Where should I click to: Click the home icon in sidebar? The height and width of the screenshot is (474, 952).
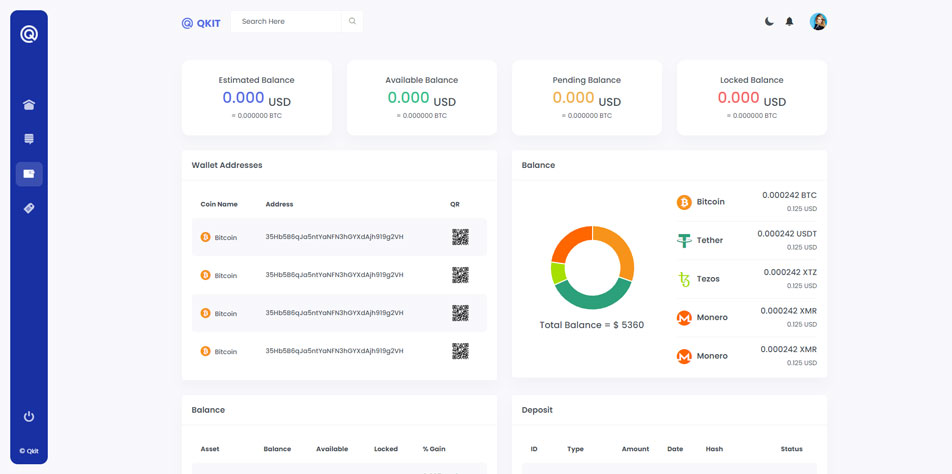(x=29, y=105)
